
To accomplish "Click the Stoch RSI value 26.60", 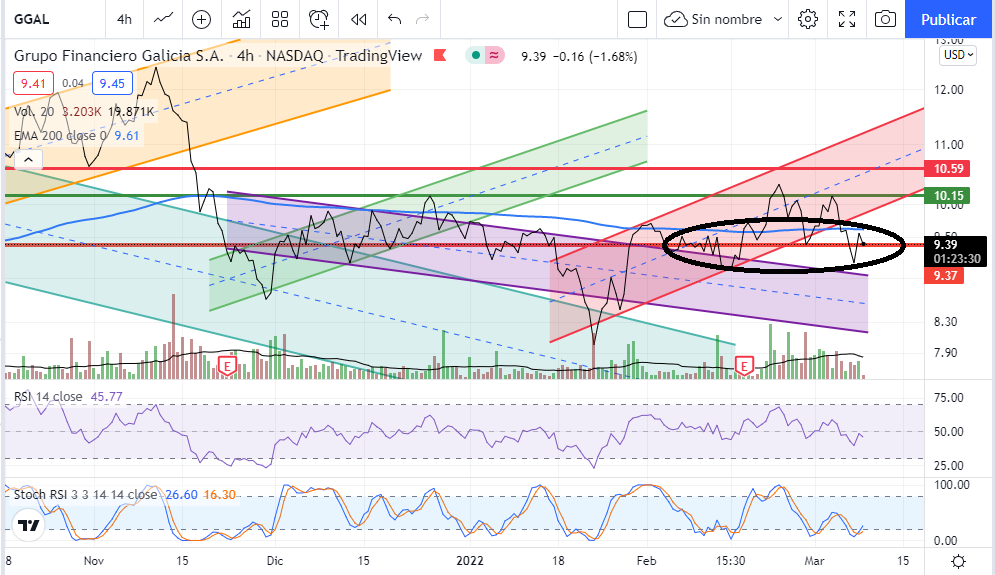I will [181, 494].
